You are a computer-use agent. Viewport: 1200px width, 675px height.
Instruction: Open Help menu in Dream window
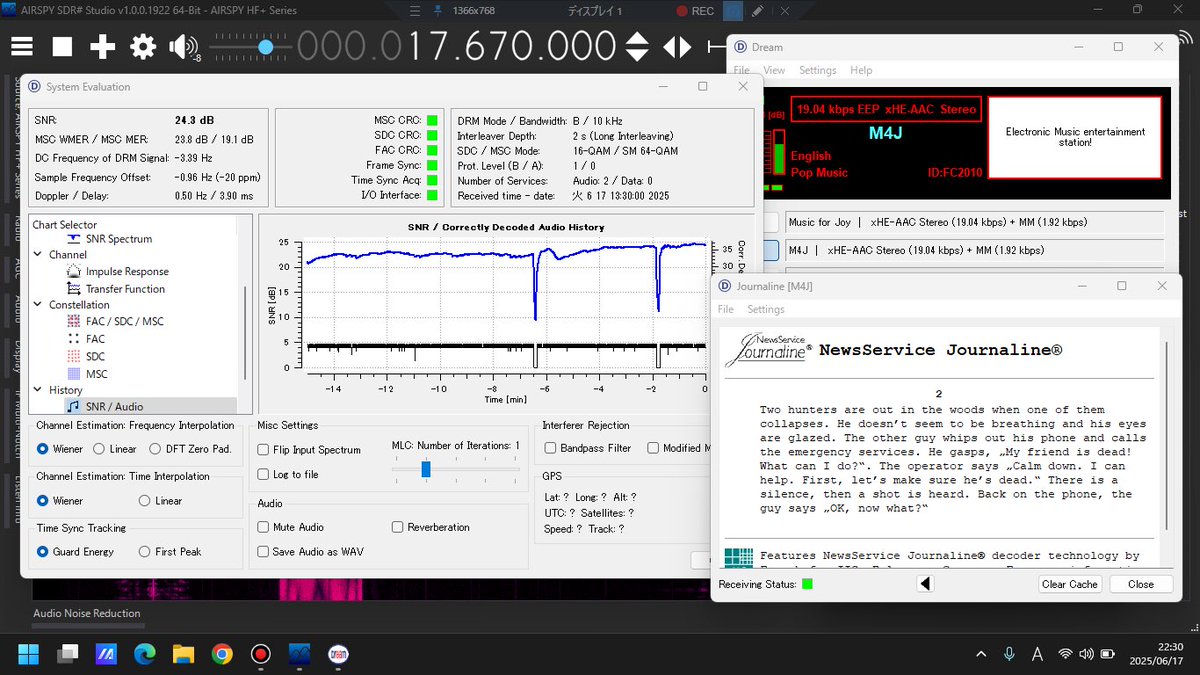coord(861,71)
